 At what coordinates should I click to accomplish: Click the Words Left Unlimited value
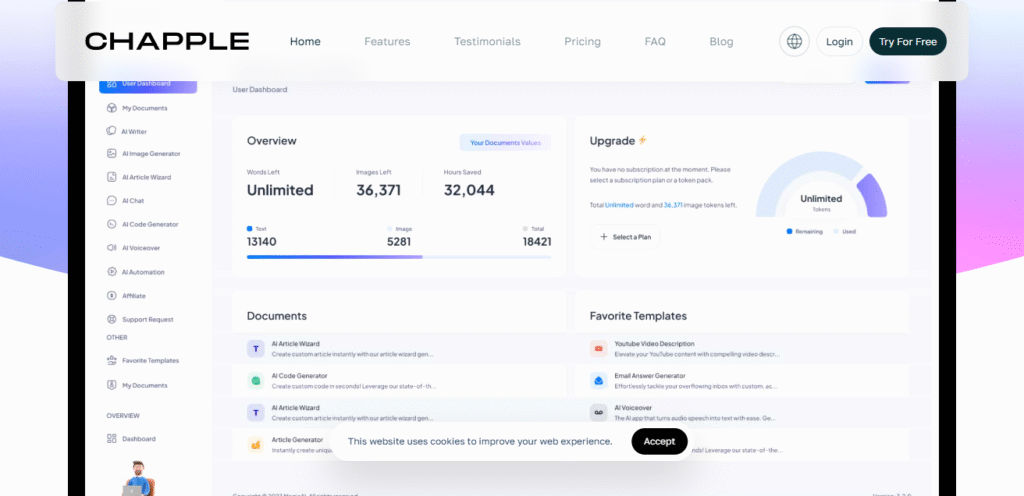(280, 191)
